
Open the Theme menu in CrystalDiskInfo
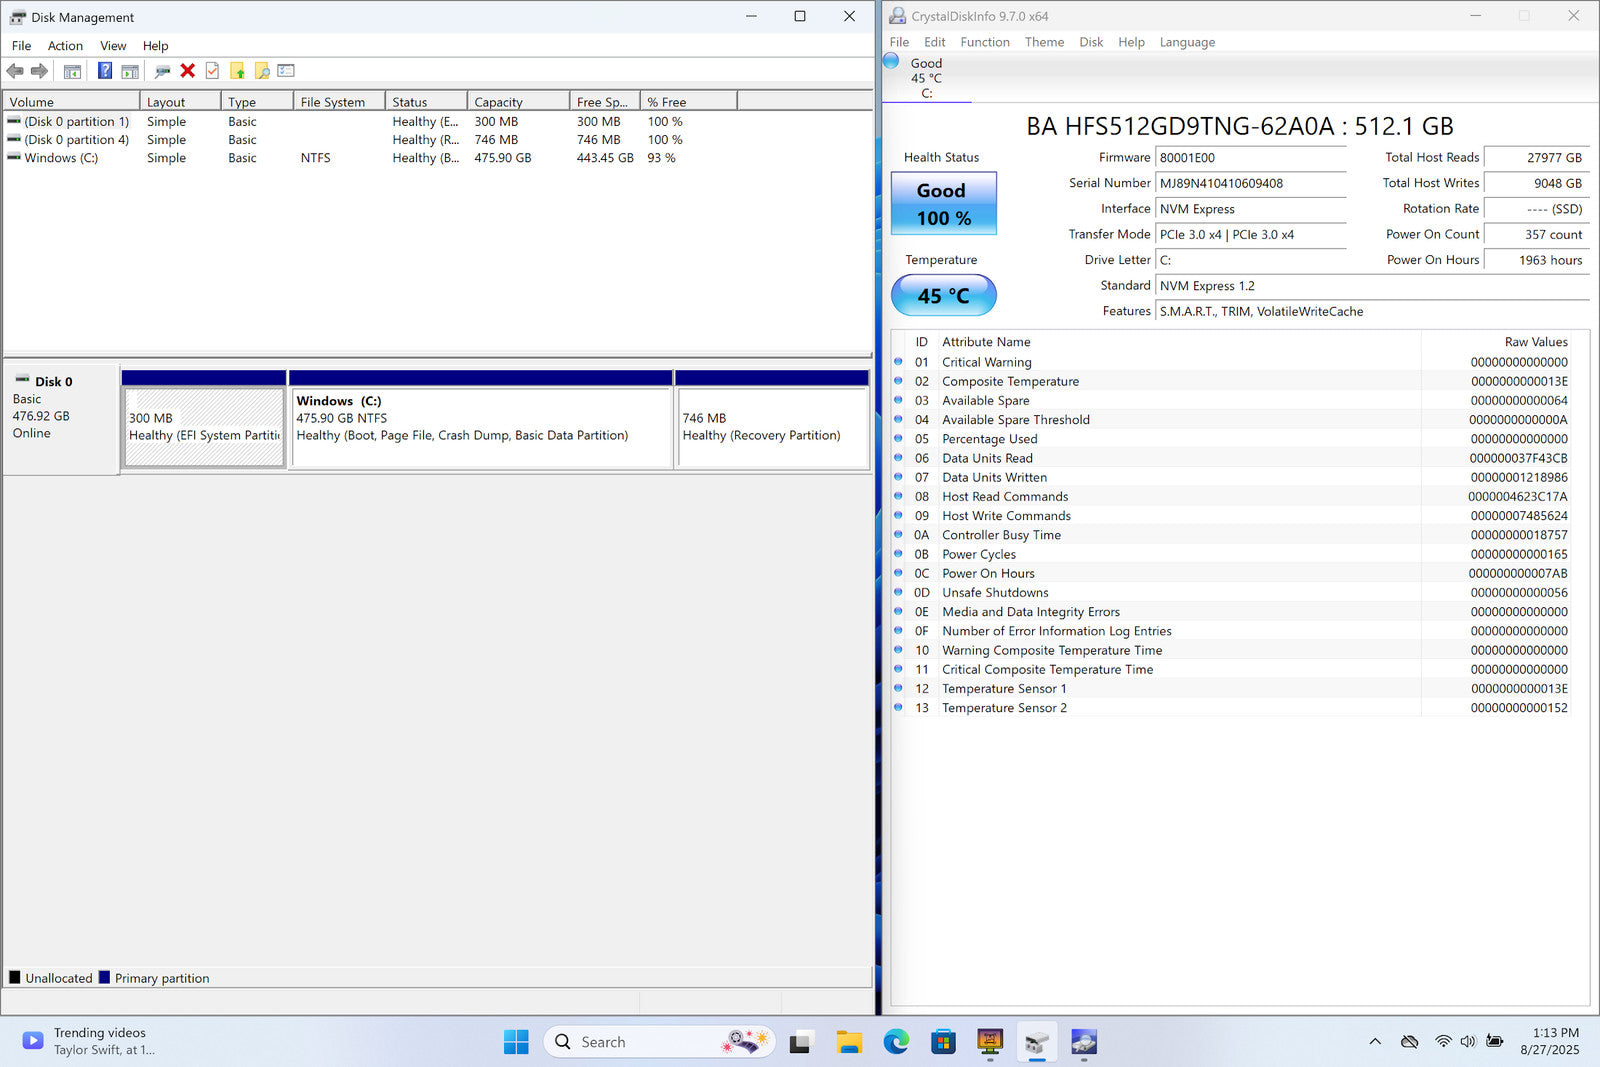click(x=1044, y=42)
